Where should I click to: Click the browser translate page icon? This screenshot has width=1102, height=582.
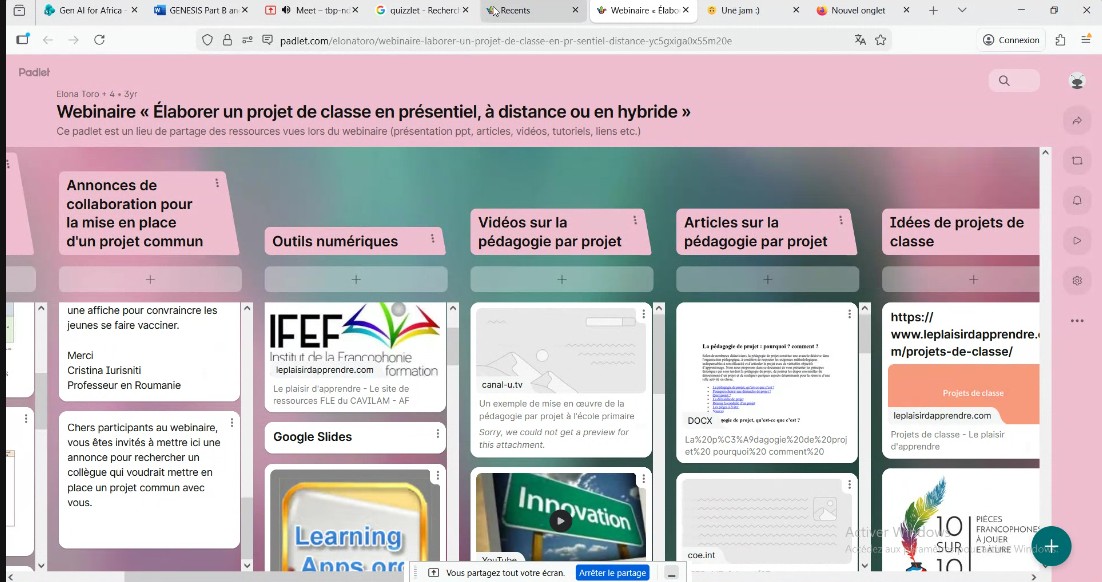tap(860, 40)
